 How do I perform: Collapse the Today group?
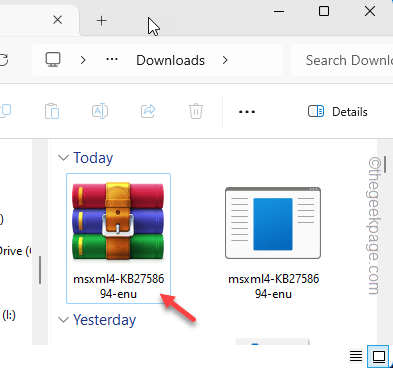point(63,158)
